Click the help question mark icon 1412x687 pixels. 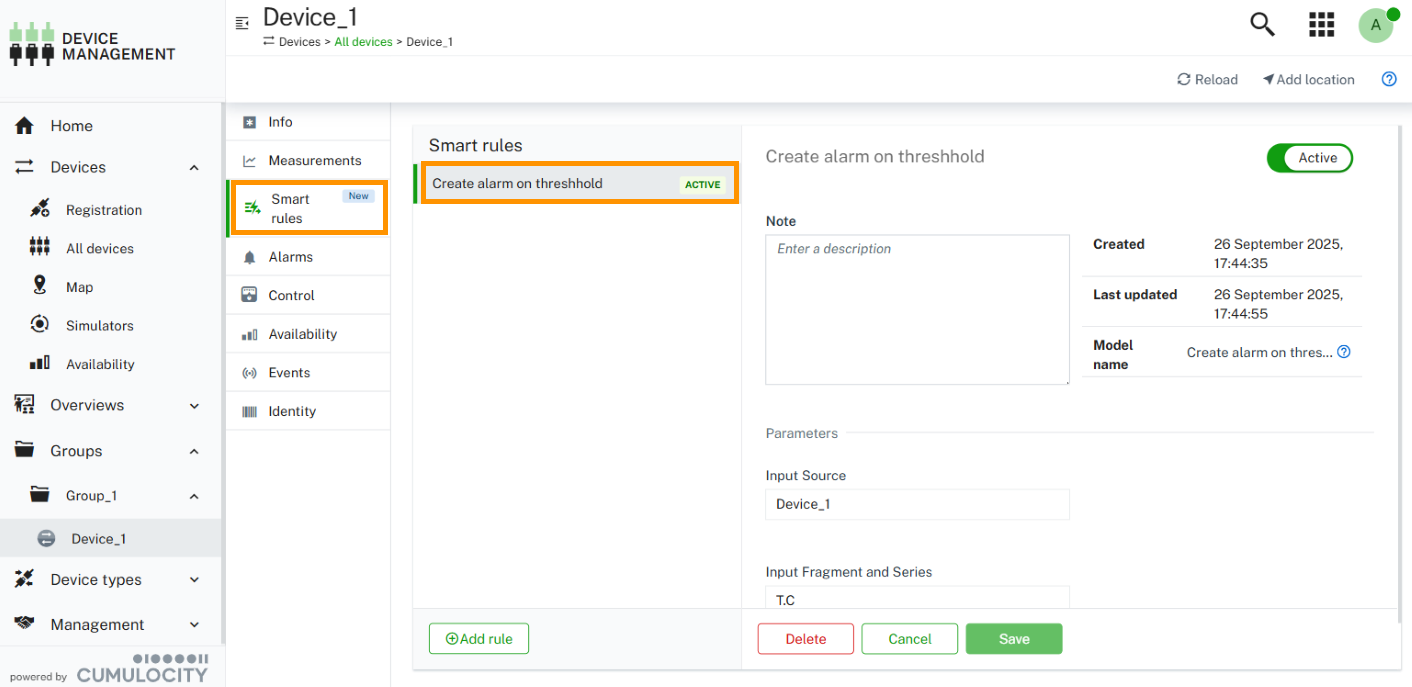click(x=1389, y=79)
